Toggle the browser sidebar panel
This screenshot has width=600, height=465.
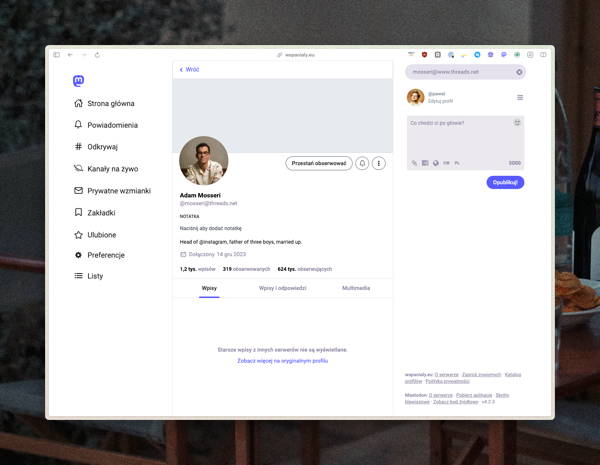click(57, 55)
